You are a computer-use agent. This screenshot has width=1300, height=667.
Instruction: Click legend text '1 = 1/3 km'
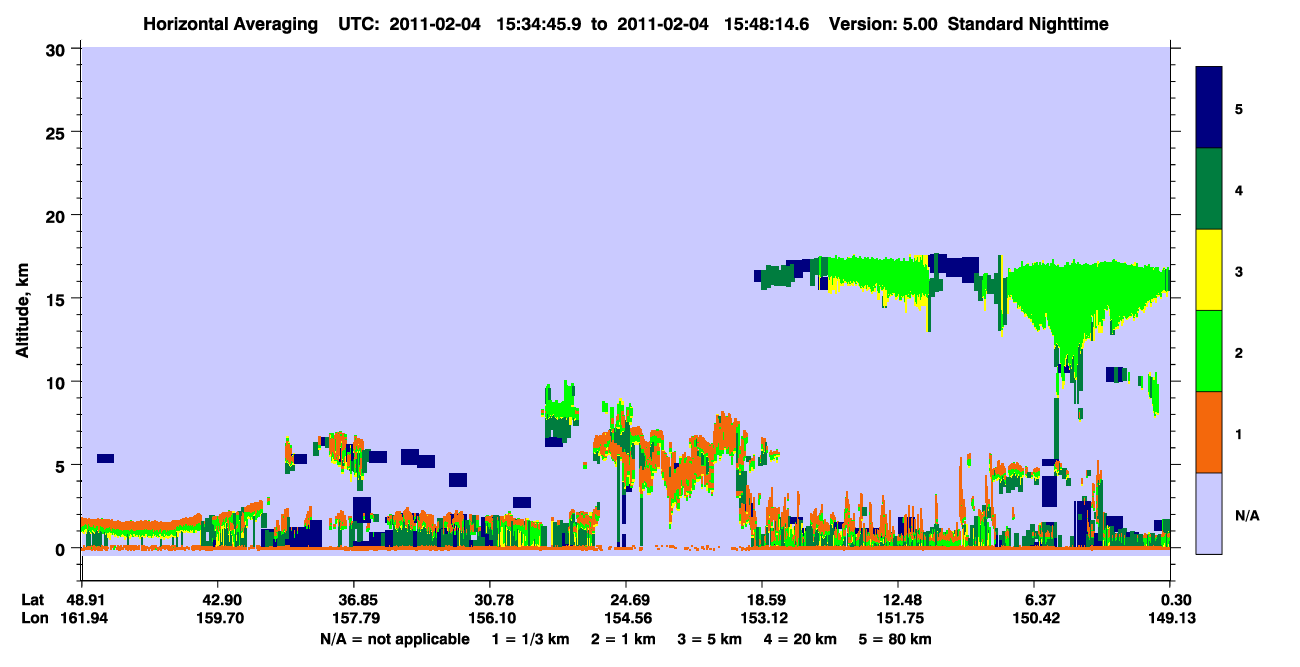pos(529,639)
